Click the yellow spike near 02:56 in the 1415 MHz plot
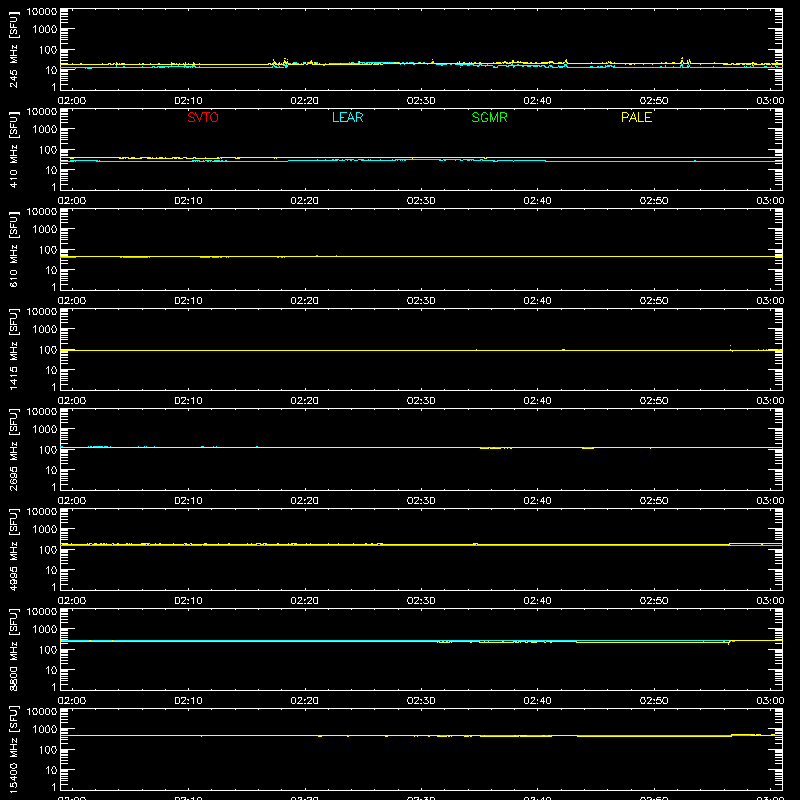 (731, 348)
